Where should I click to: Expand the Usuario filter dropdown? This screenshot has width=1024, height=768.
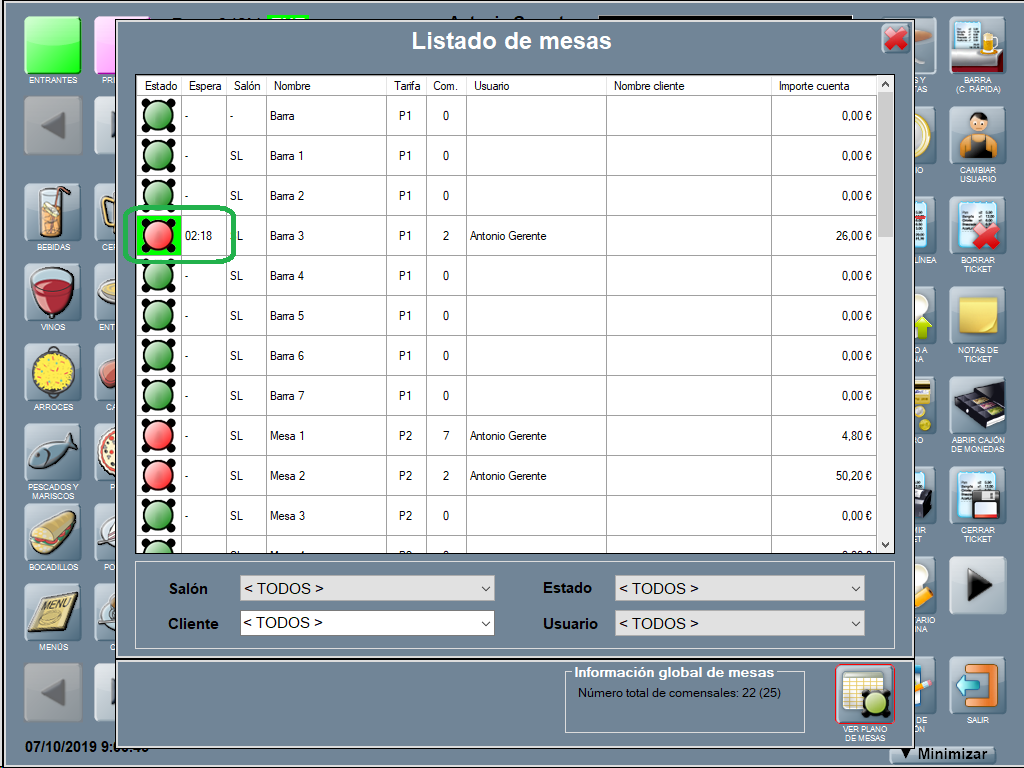pyautogui.click(x=739, y=624)
